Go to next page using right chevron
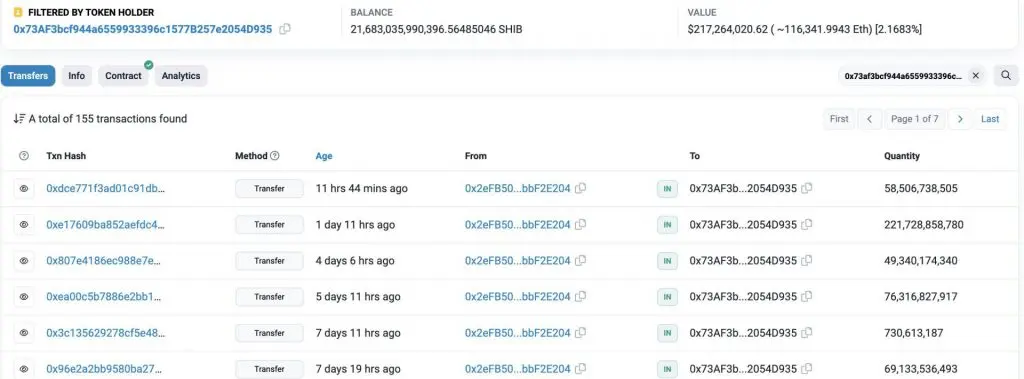Screen dimensions: 1024x379 coord(960,119)
